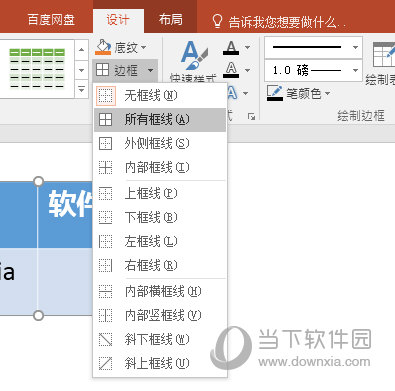The height and width of the screenshot is (391, 395).
Task: Switch to the 布局 tab
Action: click(x=171, y=20)
